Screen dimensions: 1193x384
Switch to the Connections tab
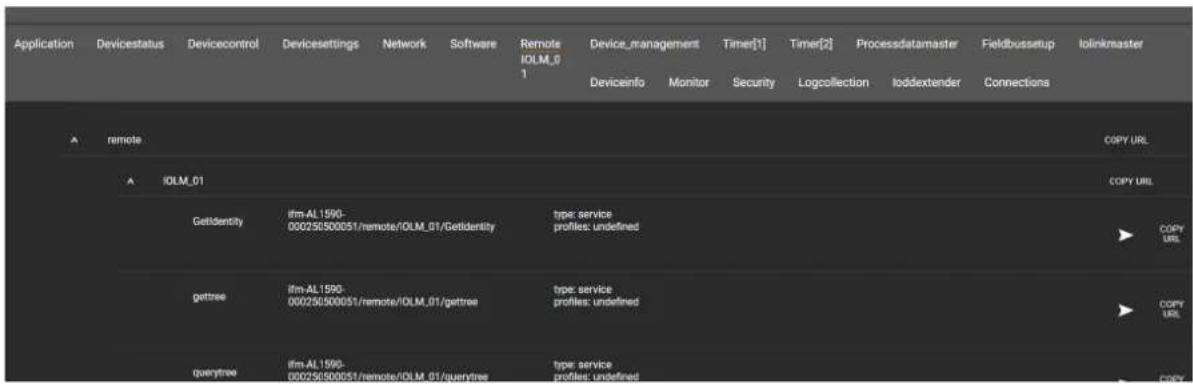1016,83
